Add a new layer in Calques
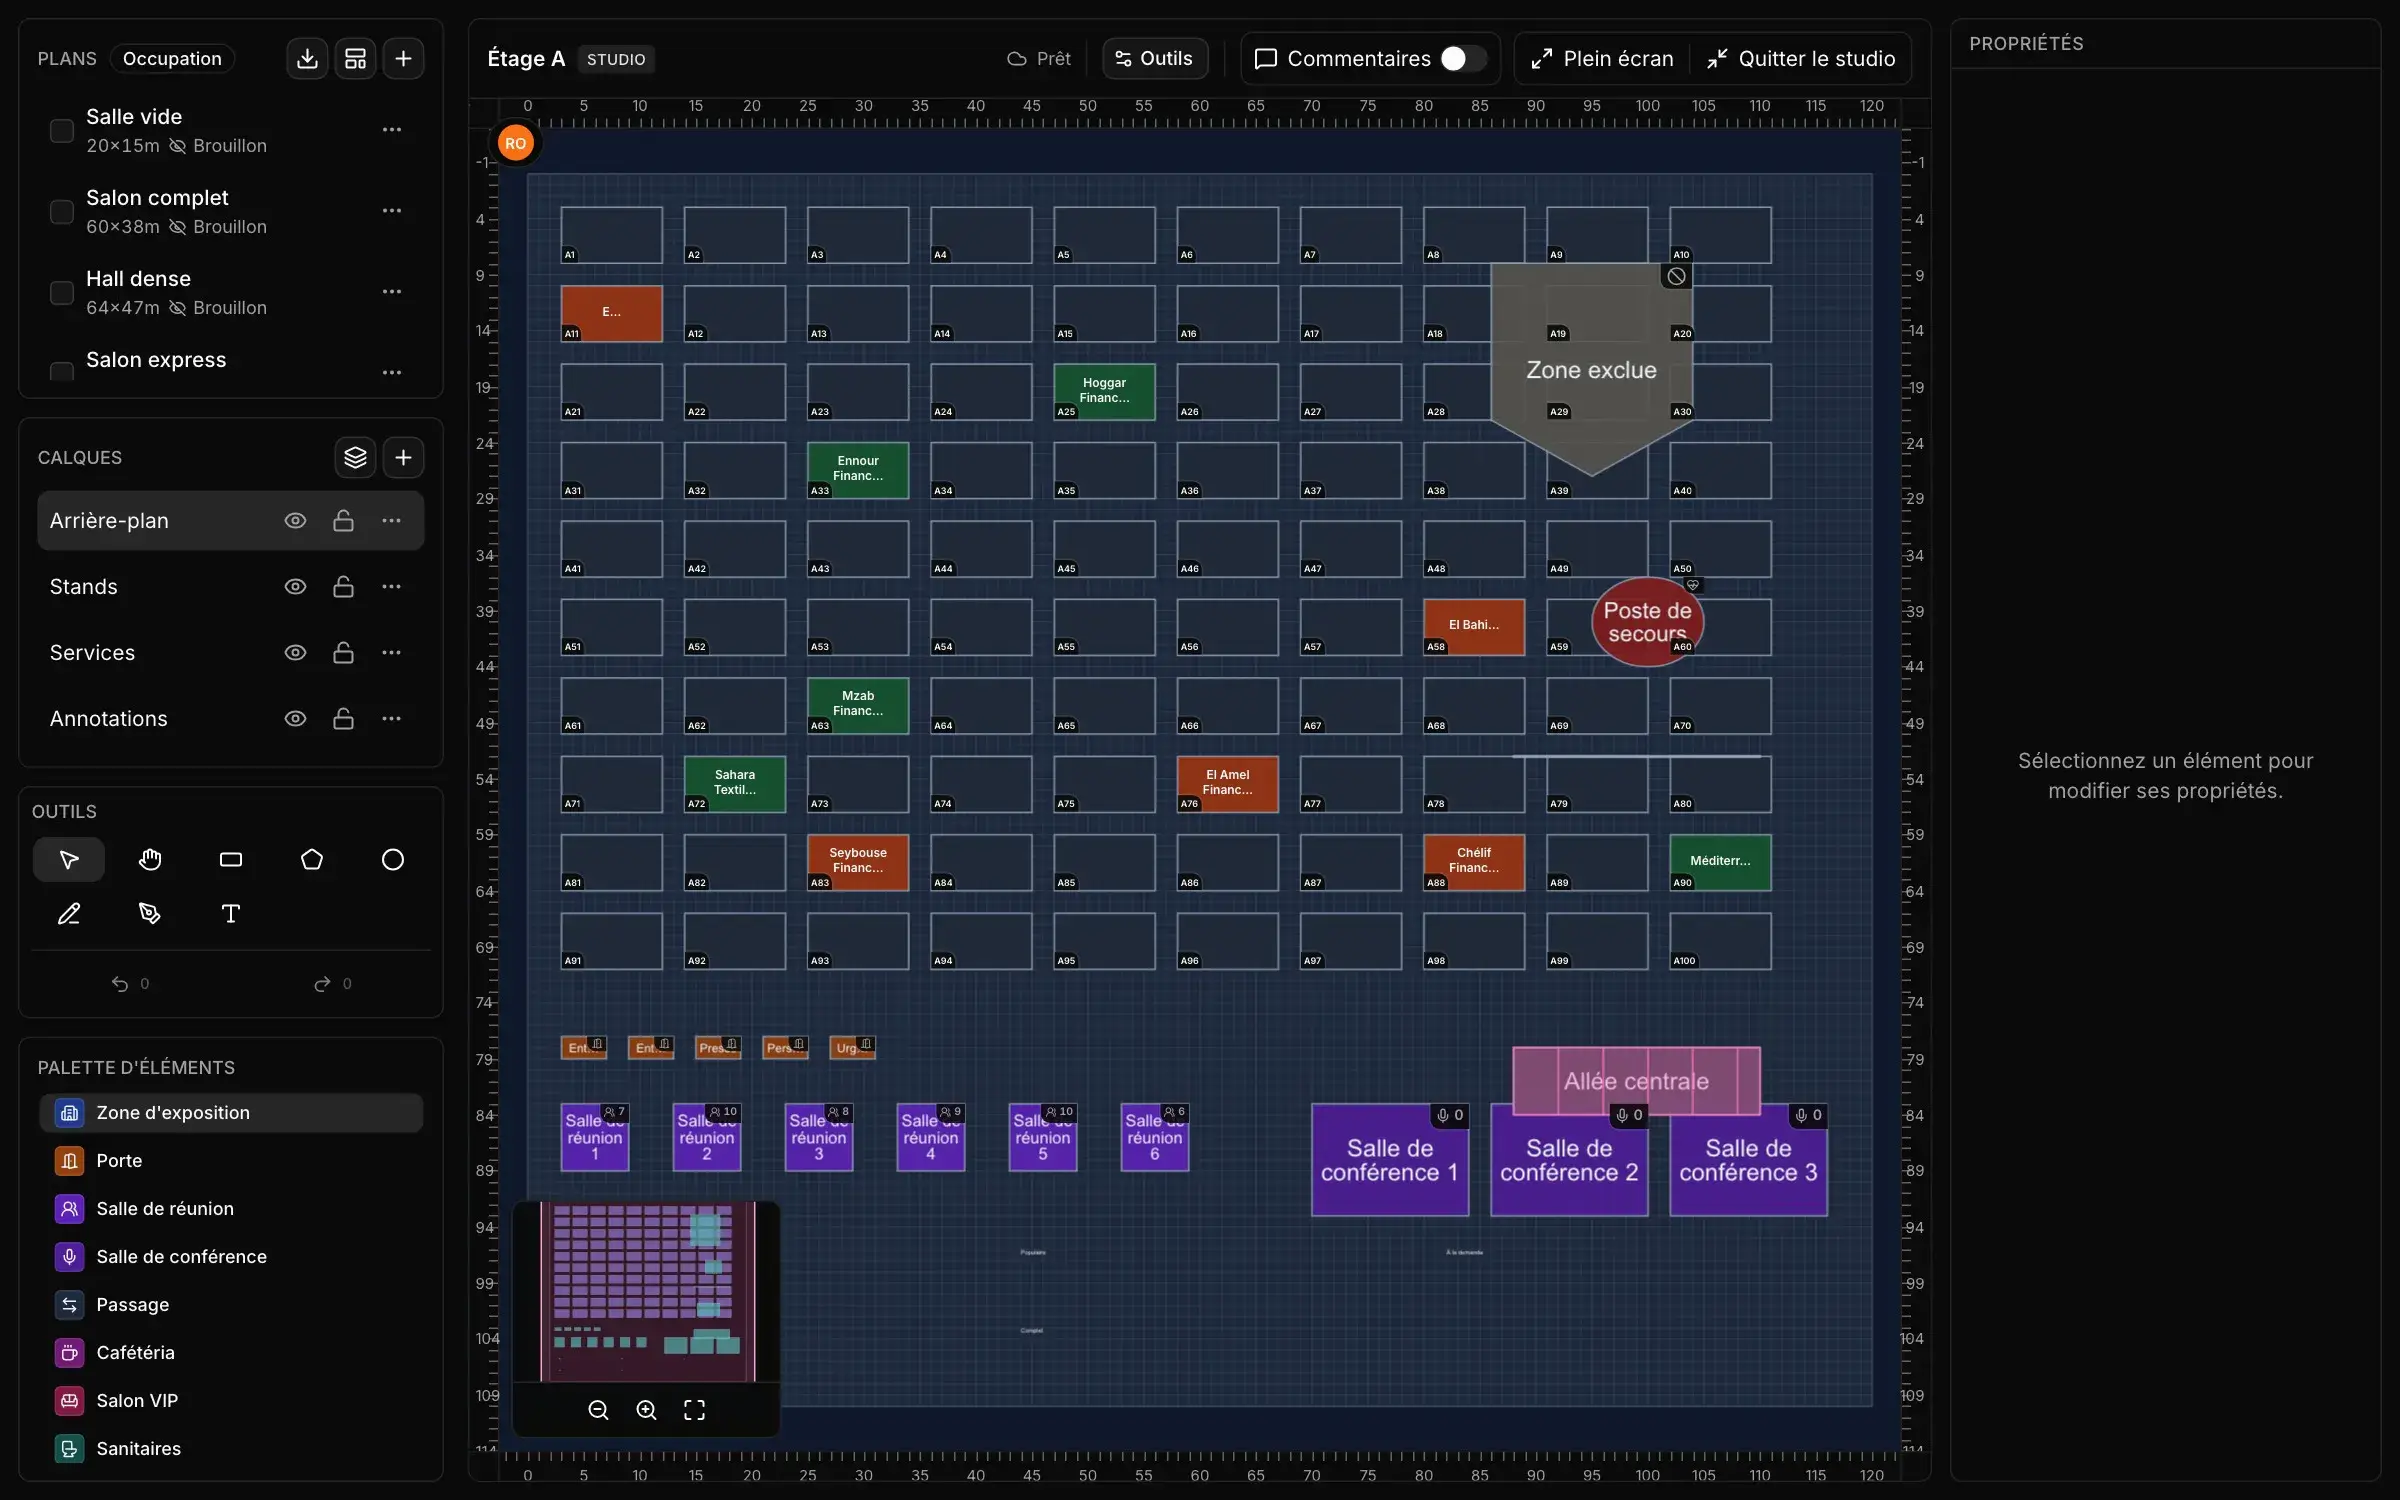The width and height of the screenshot is (2400, 1500). tap(403, 458)
